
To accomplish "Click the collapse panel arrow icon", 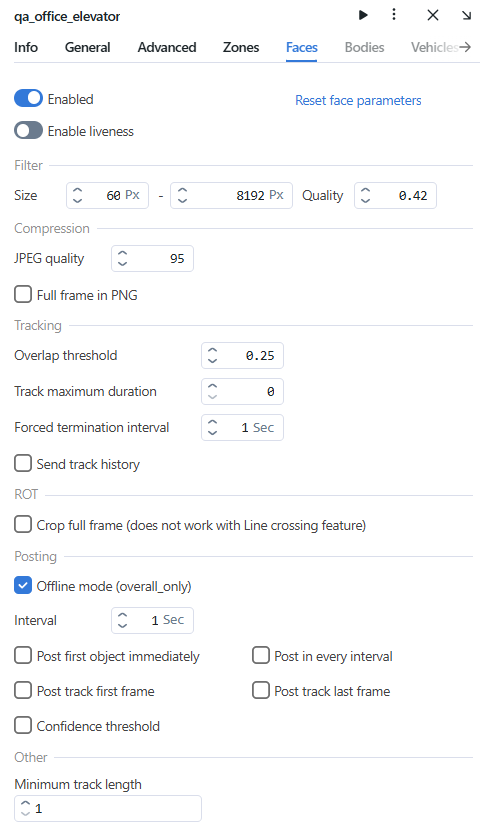I will click(x=467, y=15).
